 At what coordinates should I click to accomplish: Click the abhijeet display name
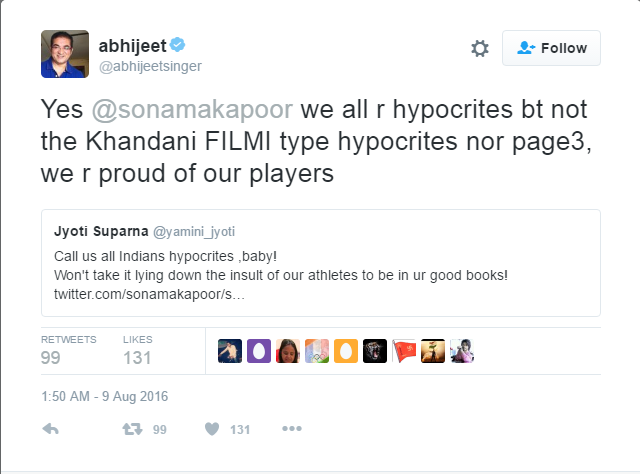pyautogui.click(x=132, y=45)
